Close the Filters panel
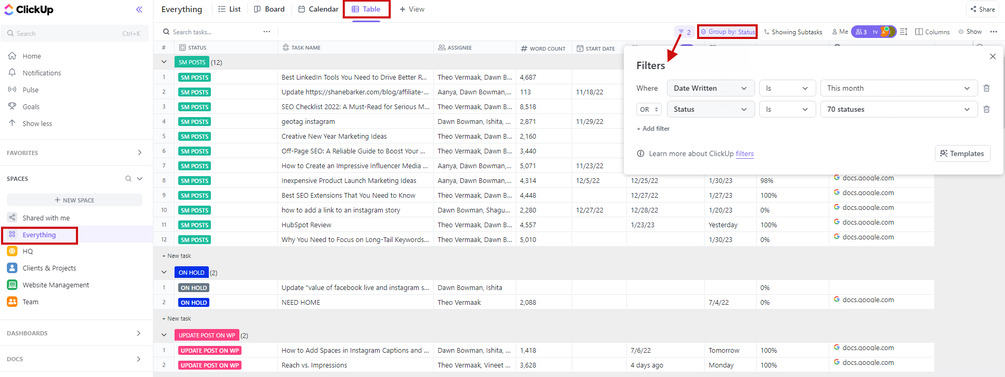The height and width of the screenshot is (377, 1005). coord(992,56)
